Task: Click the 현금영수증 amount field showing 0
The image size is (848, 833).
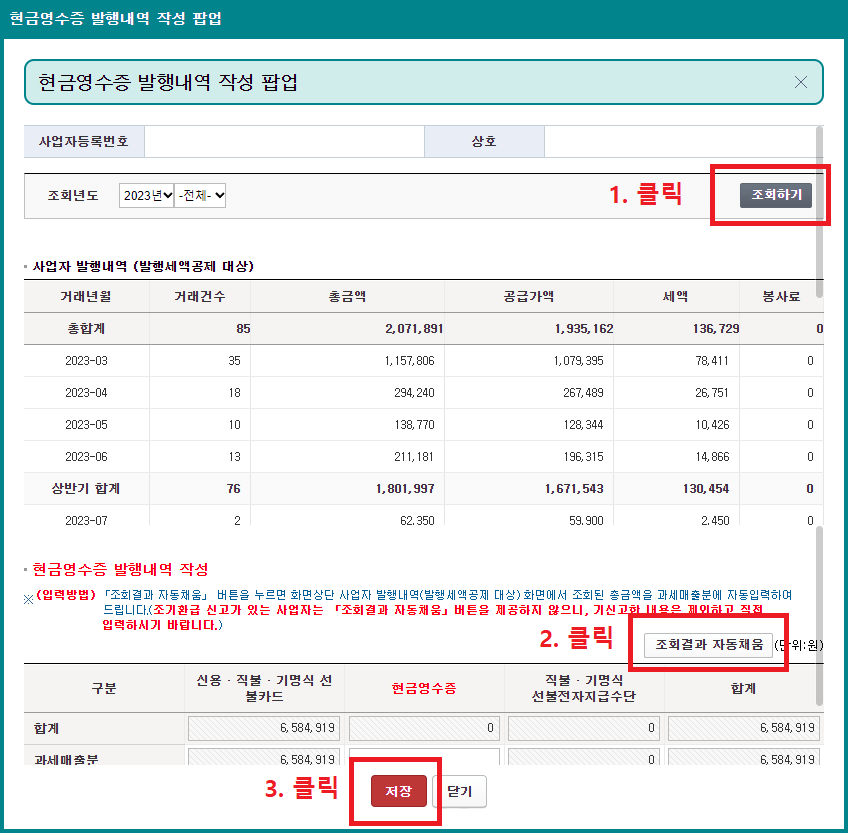Action: tap(424, 727)
